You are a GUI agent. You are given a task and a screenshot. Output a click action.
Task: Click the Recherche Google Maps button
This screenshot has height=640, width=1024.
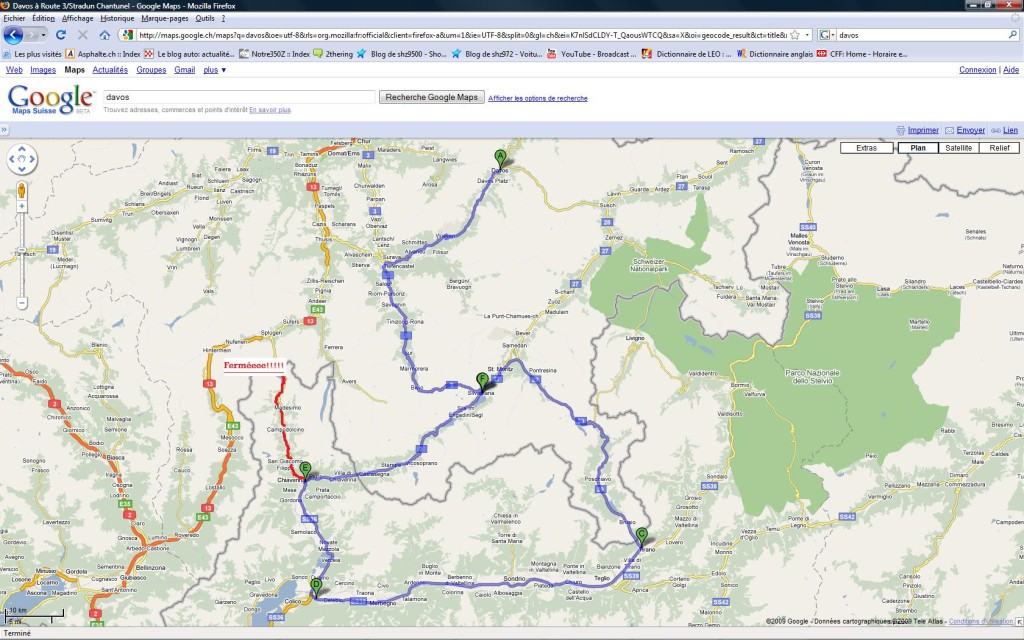coord(432,97)
